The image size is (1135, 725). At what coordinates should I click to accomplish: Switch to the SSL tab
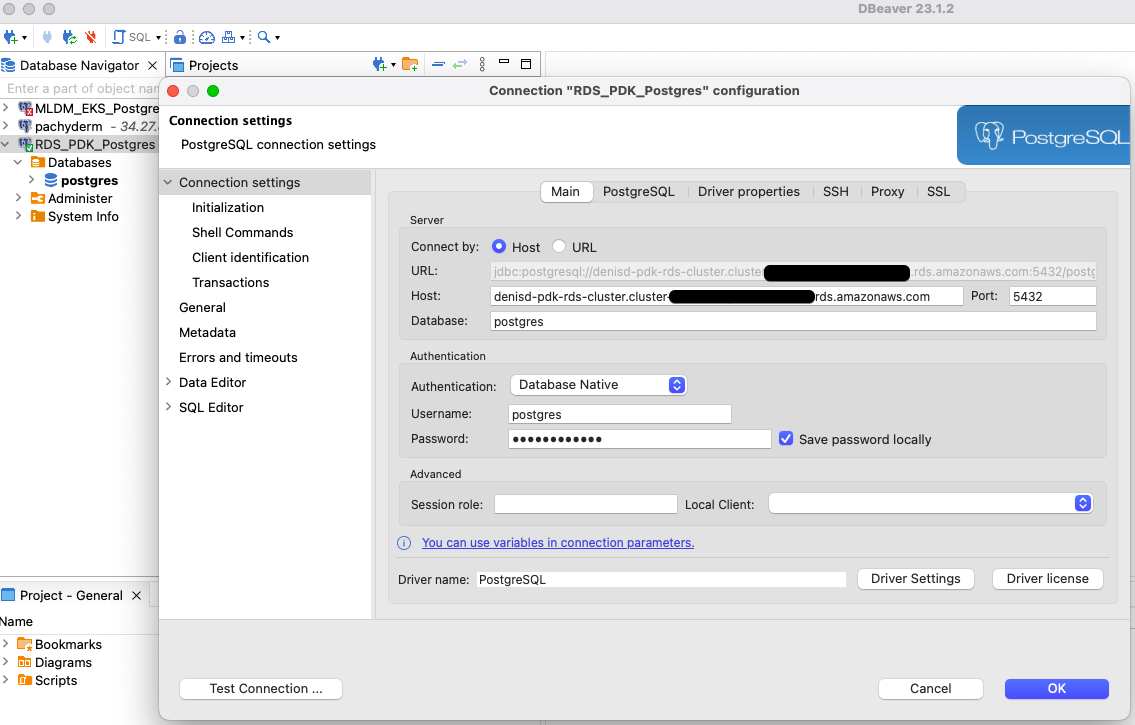[x=938, y=192]
